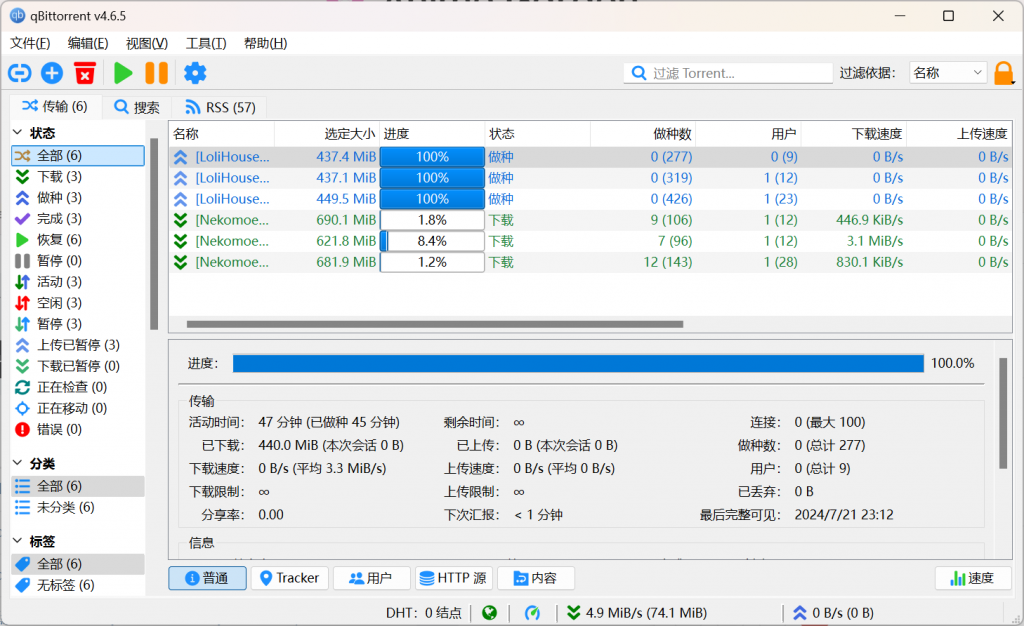This screenshot has height=626, width=1024.
Task: Switch to the Tracker details tab
Action: [289, 578]
